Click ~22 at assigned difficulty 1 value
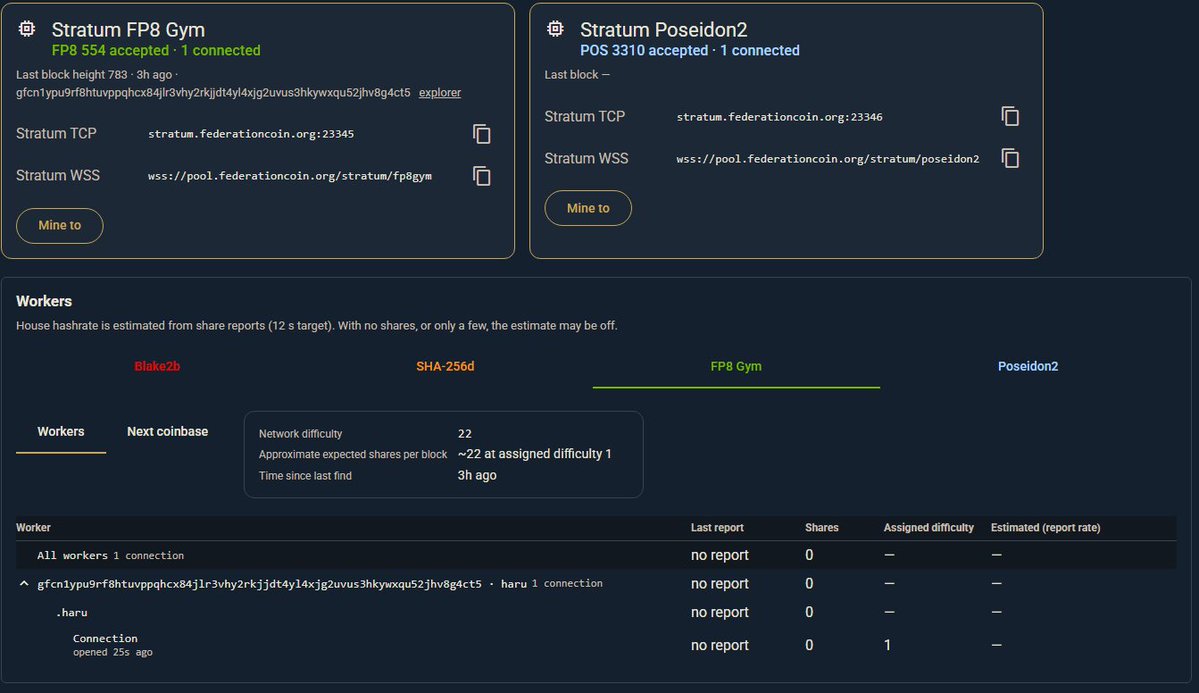 535,454
